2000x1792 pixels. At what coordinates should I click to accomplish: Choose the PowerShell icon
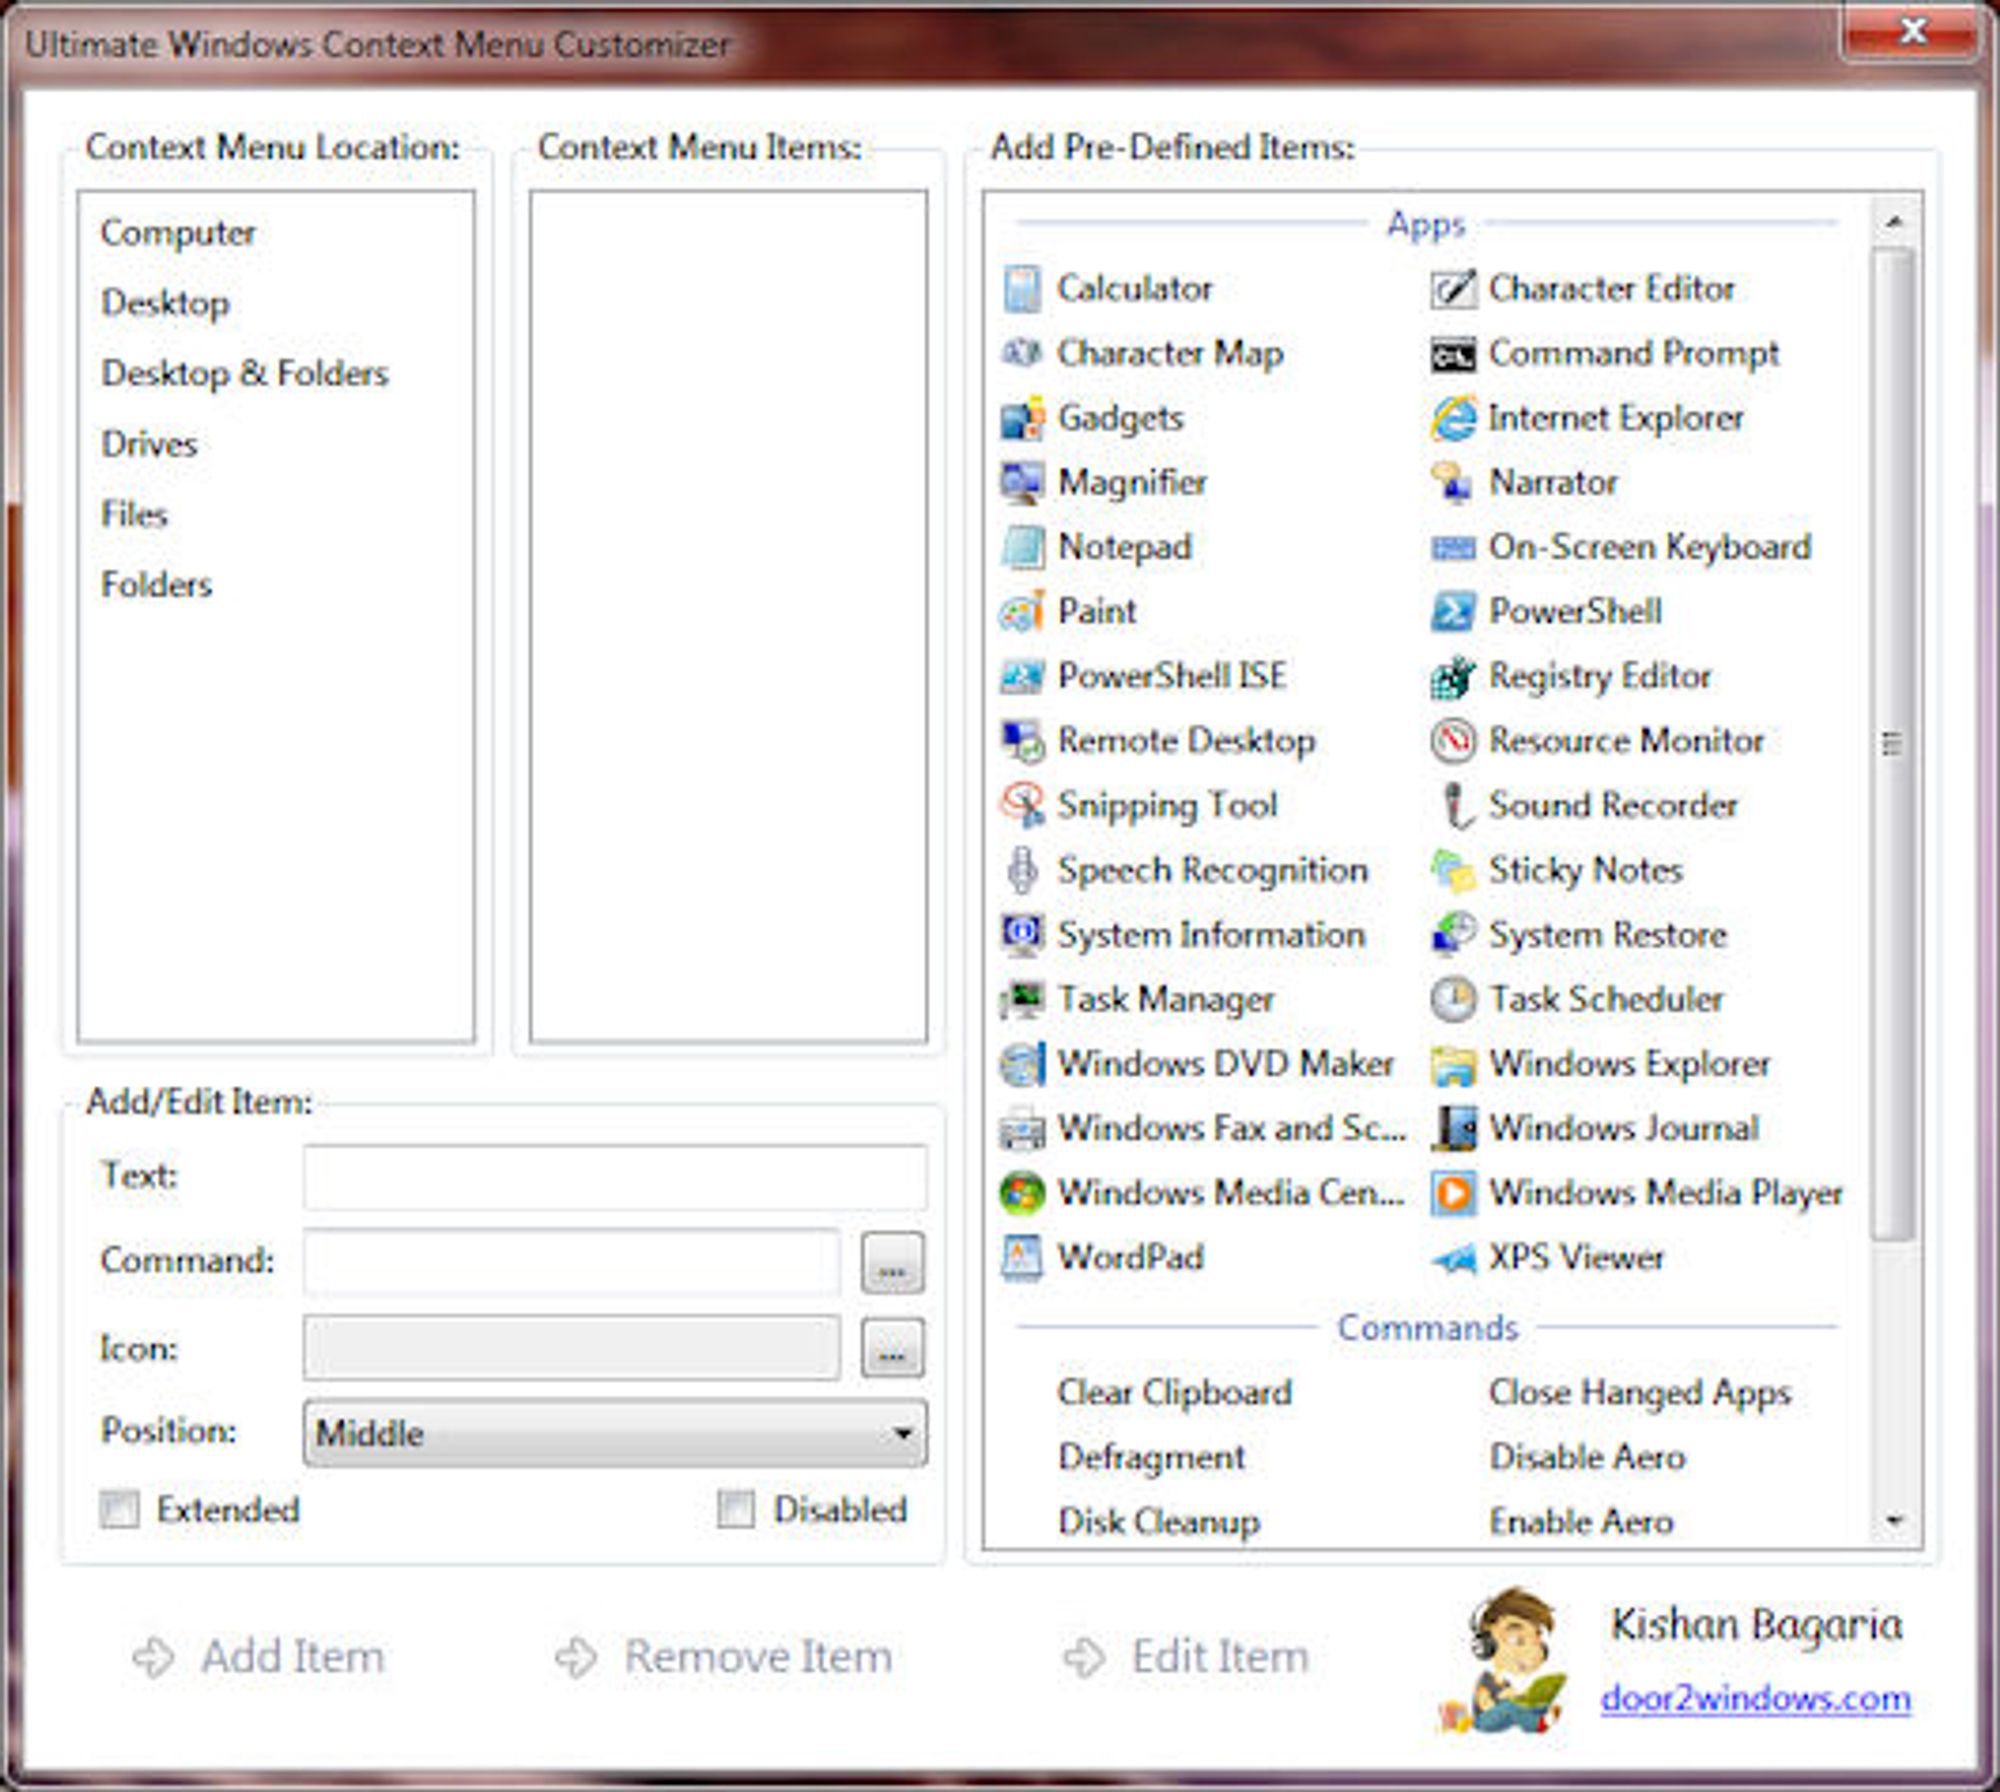pyautogui.click(x=1453, y=612)
